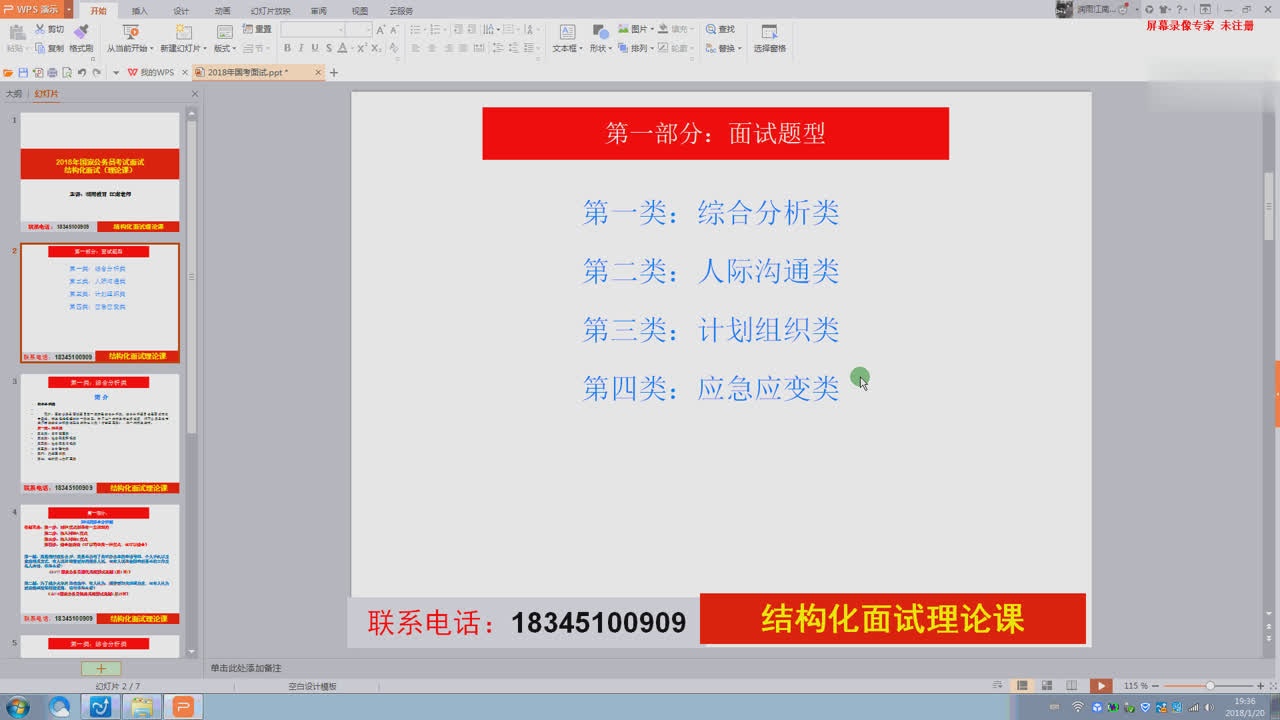Switch to Normal view icon in status bar
Viewport: 1280px width, 720px height.
1022,685
